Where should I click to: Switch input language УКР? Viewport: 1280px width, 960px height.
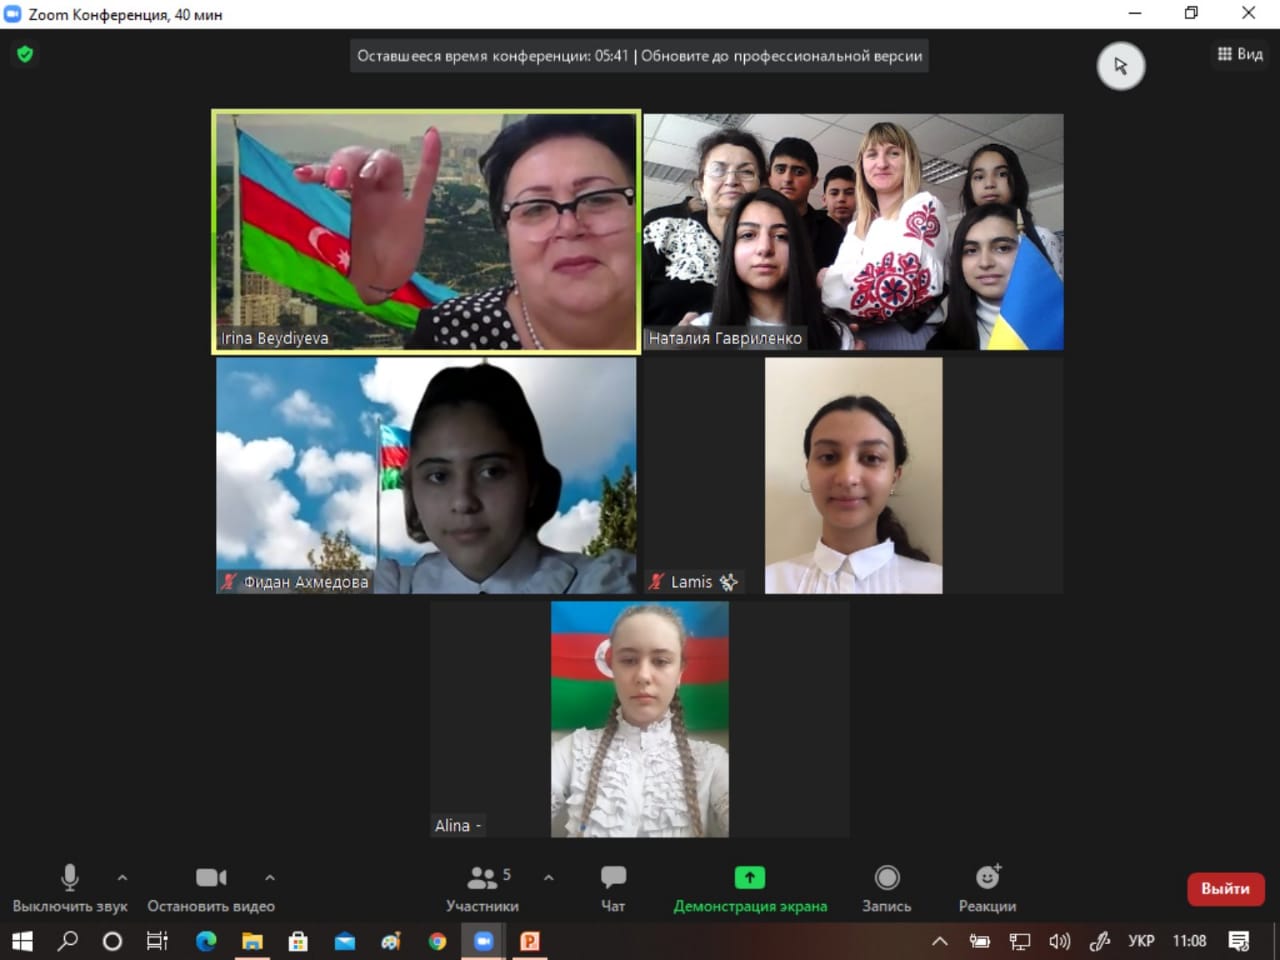click(x=1141, y=941)
